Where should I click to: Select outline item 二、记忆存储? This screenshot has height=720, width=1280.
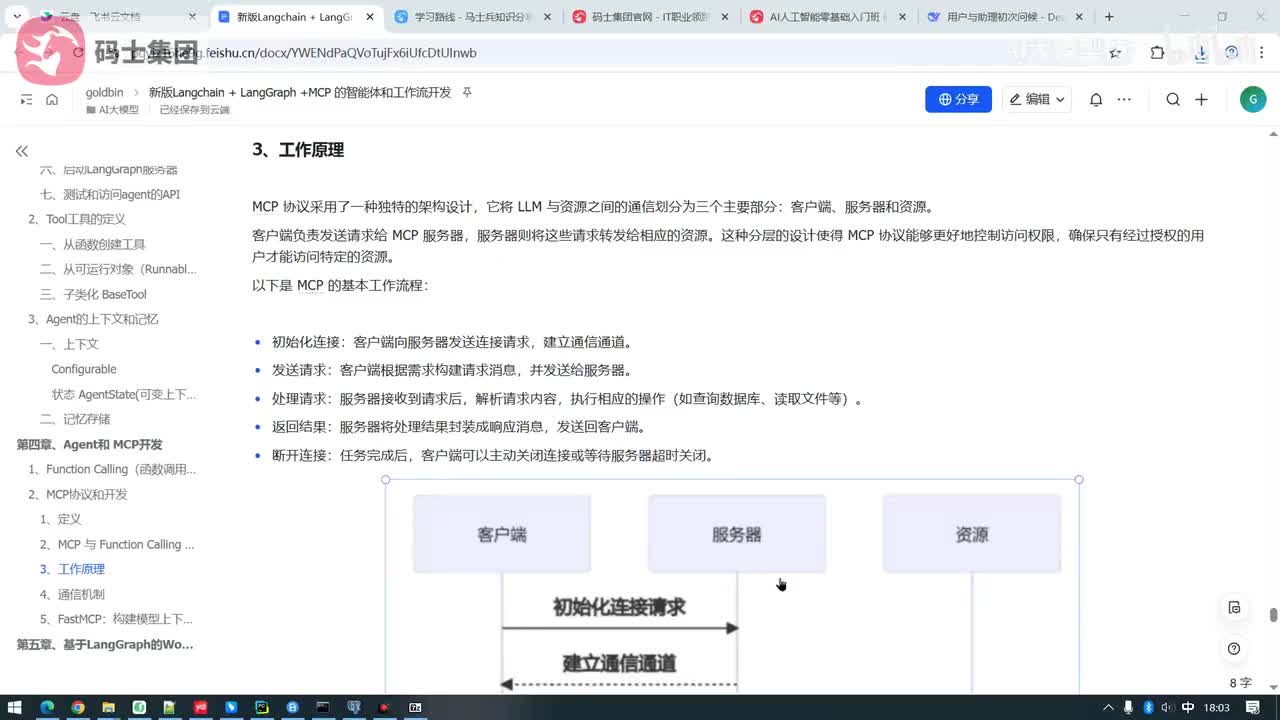click(75, 419)
